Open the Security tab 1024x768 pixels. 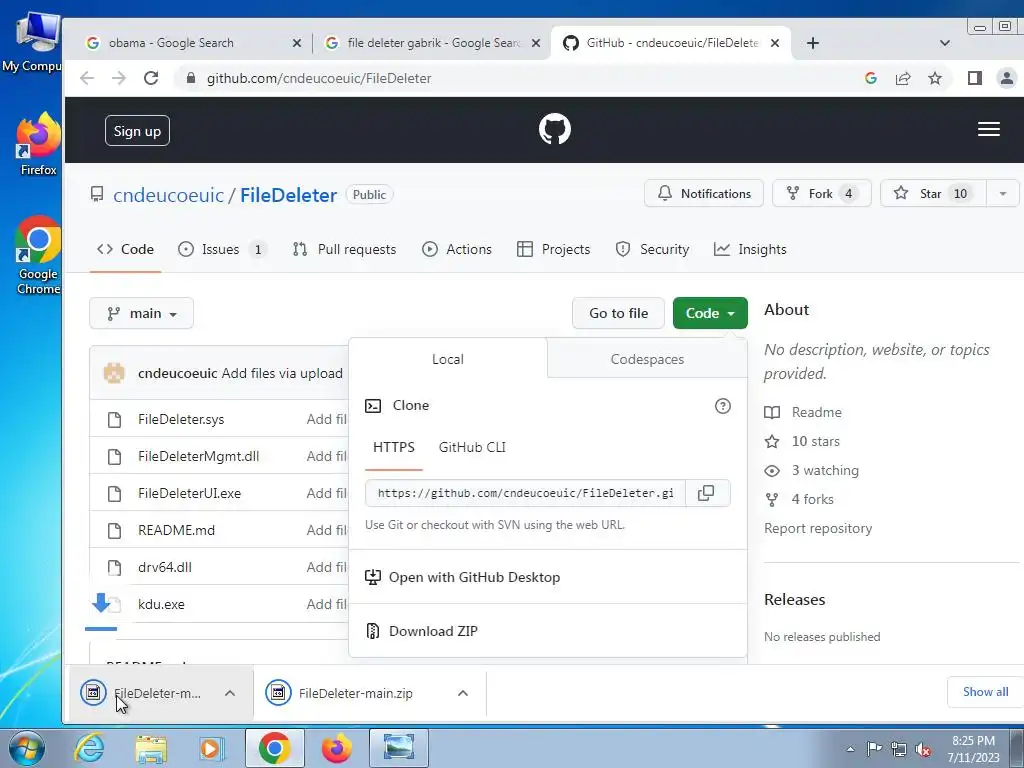[x=652, y=249]
